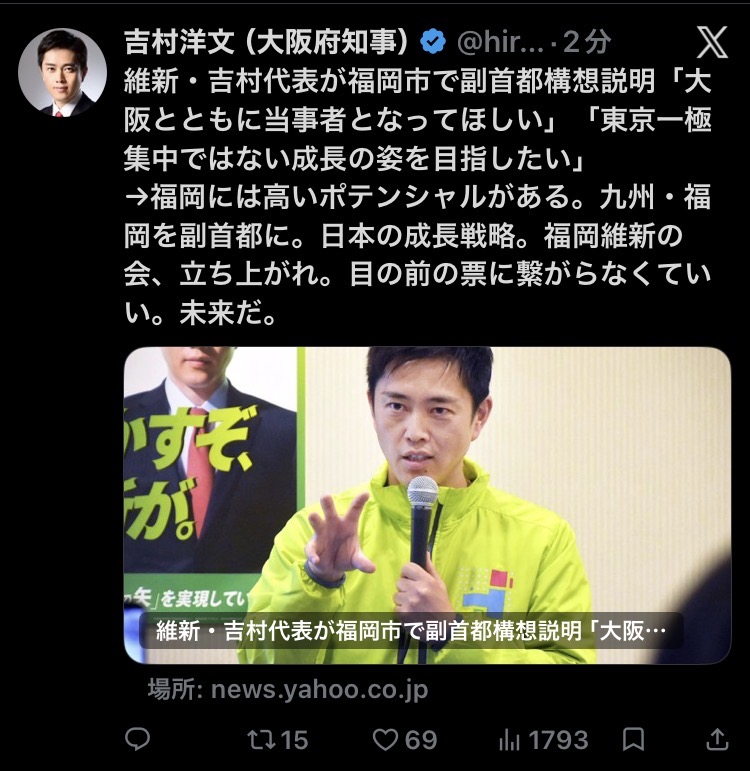Click the like count 69
750x771 pixels.
(421, 740)
